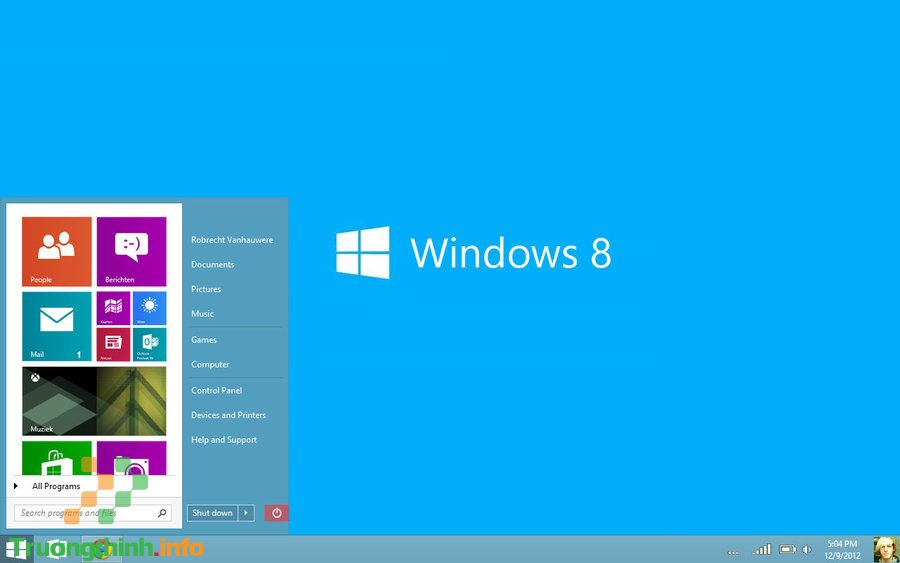Click the red power button
Screen dimensions: 900x563
coord(277,513)
